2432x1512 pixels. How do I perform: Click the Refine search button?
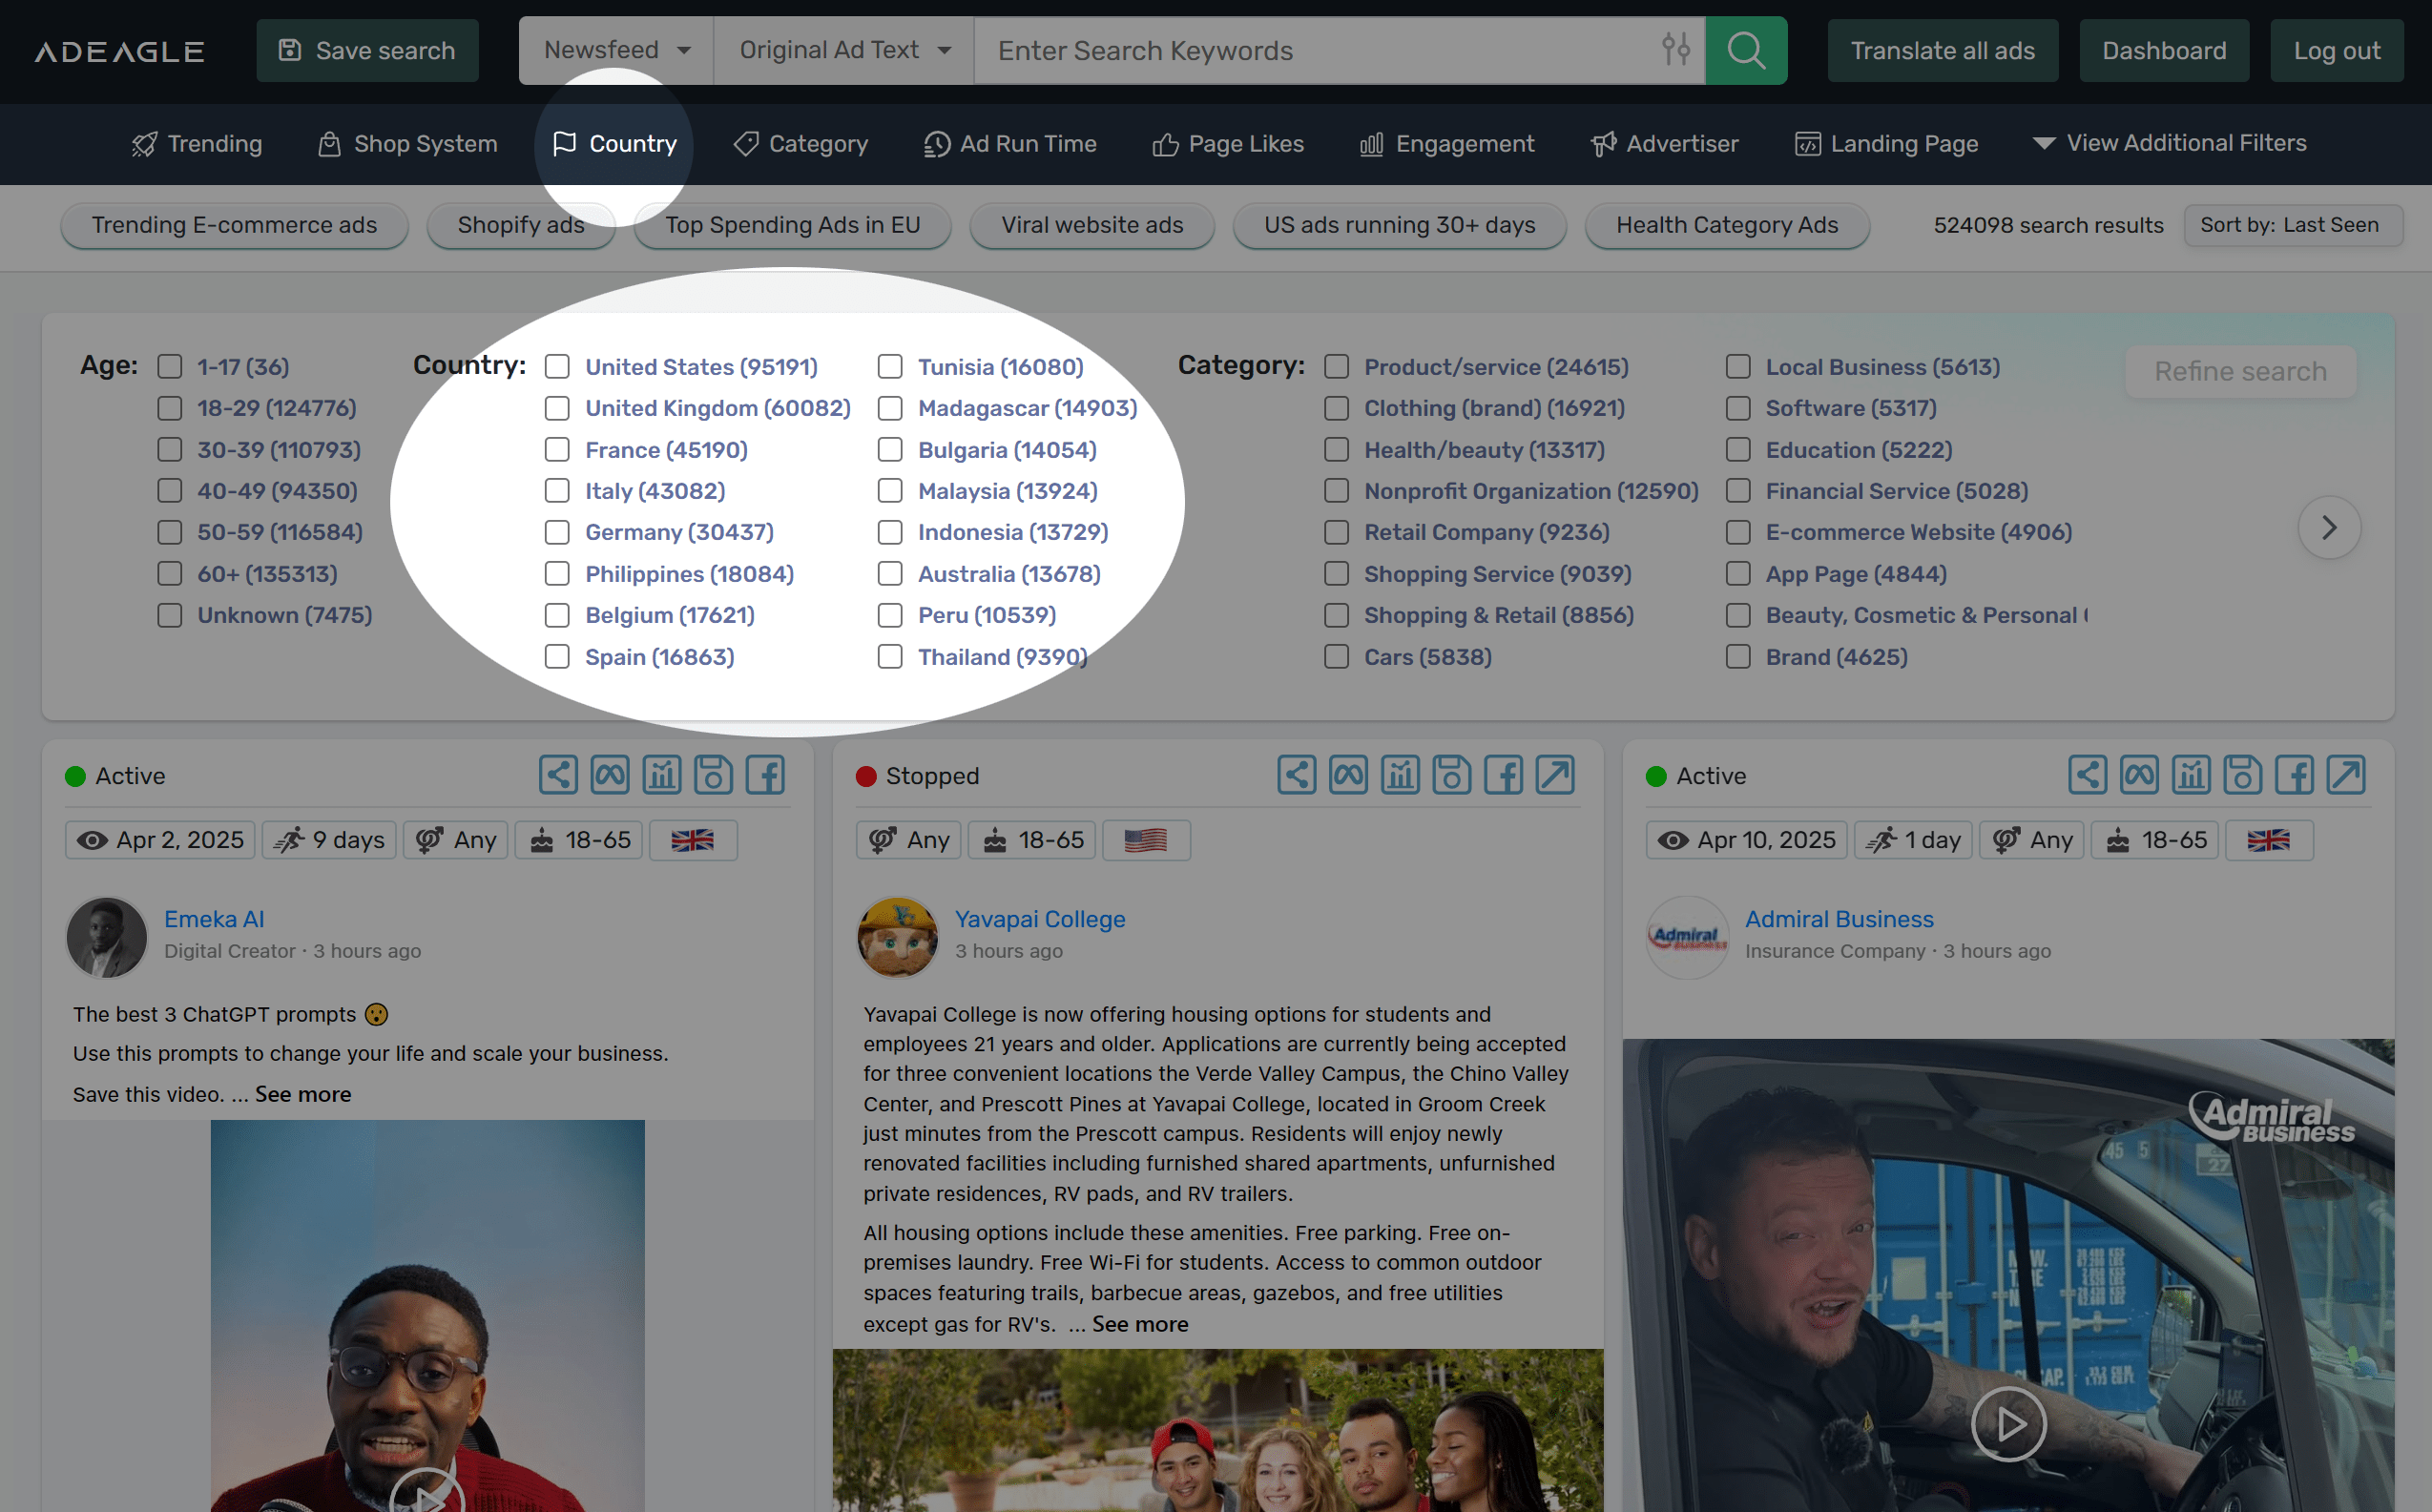(2240, 371)
